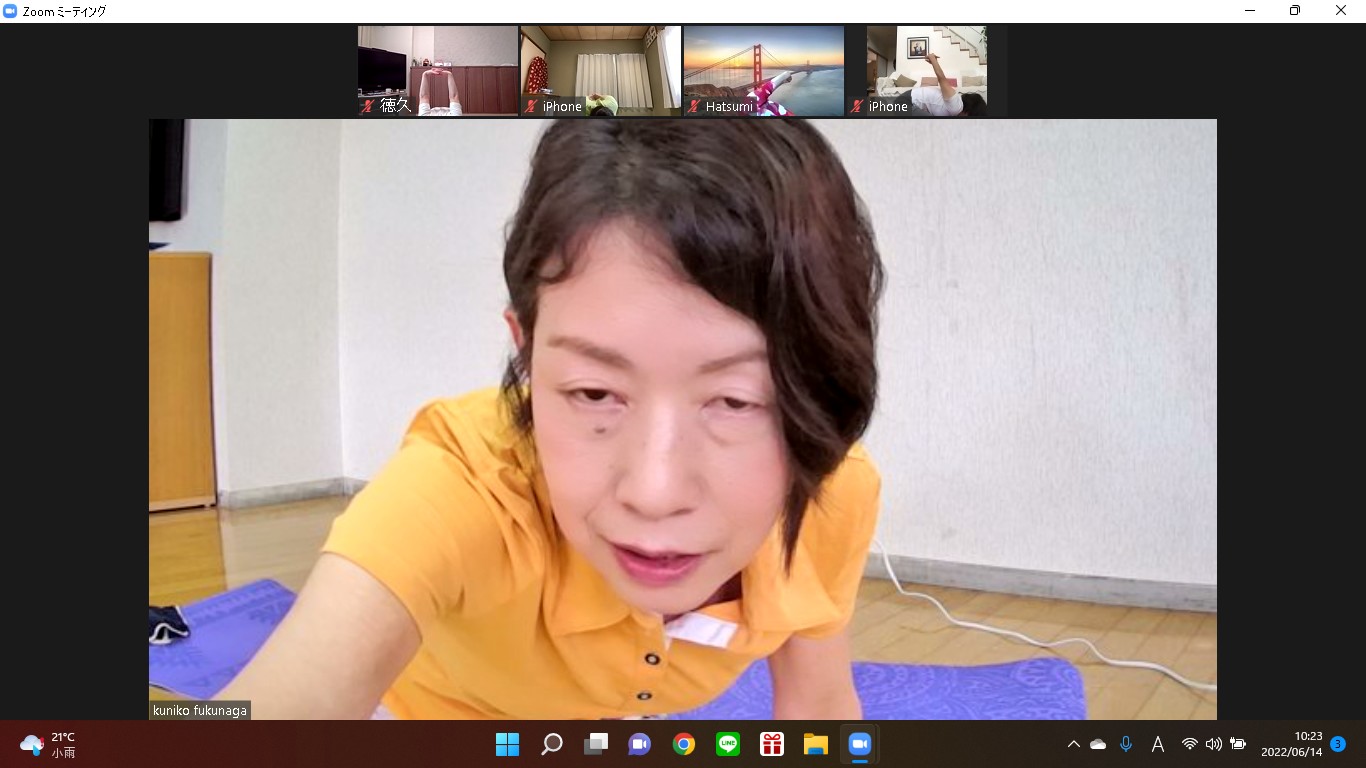Switch IME input mode A indicator
Image resolution: width=1366 pixels, height=768 pixels.
1158,744
